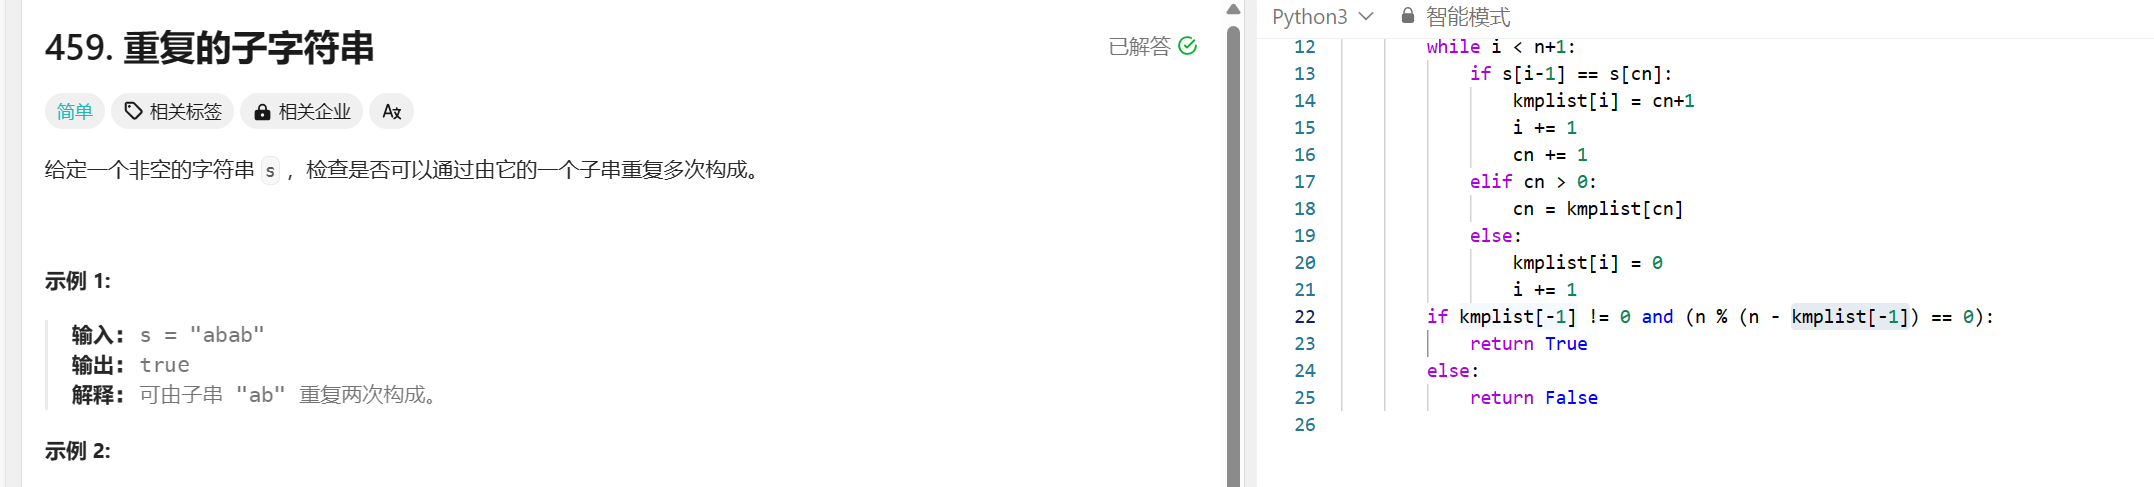The height and width of the screenshot is (487, 2154).
Task: Open the 相关企业 related companies button
Action: click(301, 111)
